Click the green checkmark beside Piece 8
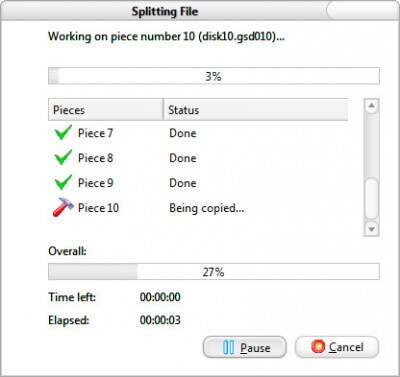Viewport: 400px width, 377px height. (63, 157)
